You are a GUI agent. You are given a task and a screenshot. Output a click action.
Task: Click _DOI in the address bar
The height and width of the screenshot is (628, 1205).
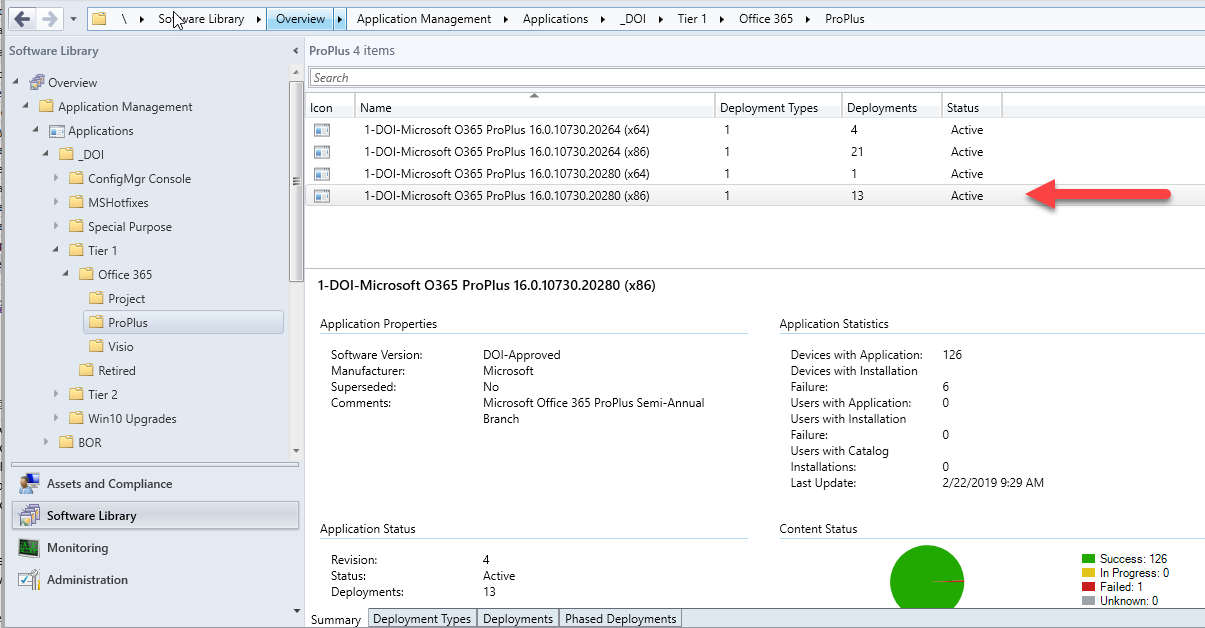point(632,19)
